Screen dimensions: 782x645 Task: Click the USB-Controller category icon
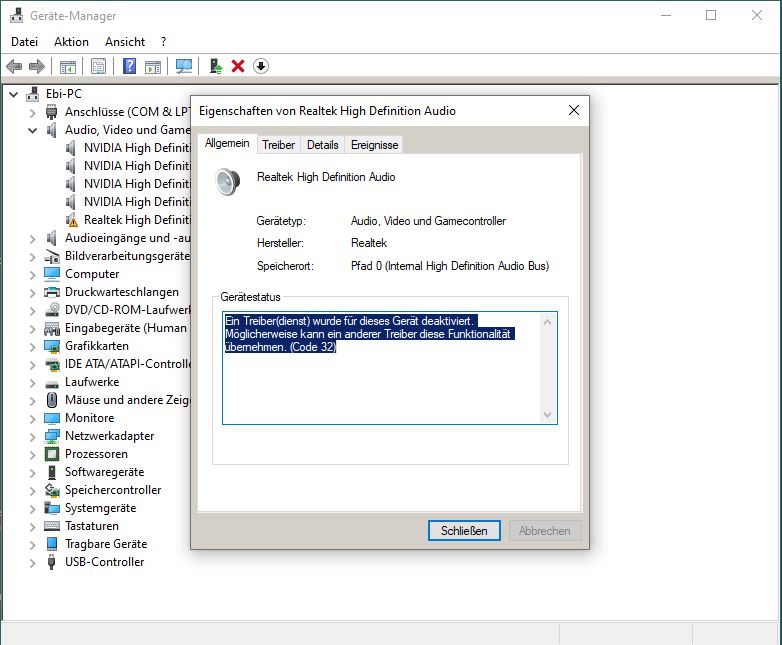[x=52, y=562]
